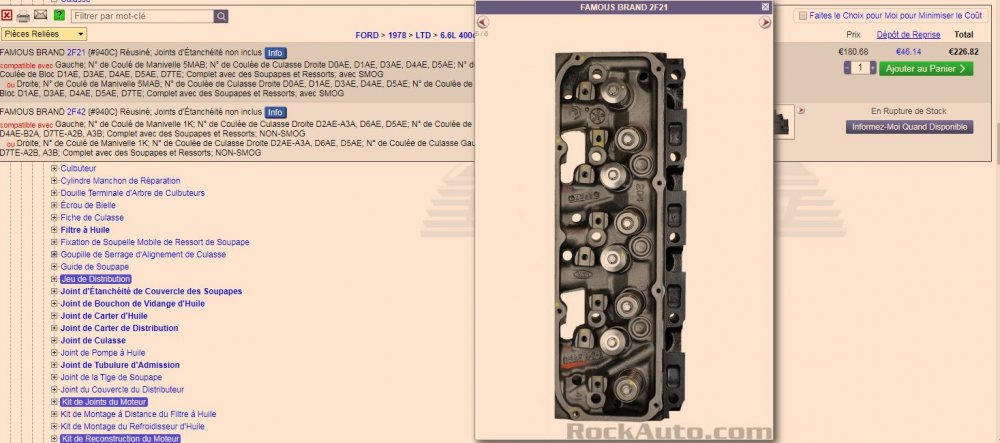Select the Jeu de Distribution label

[x=96, y=279]
